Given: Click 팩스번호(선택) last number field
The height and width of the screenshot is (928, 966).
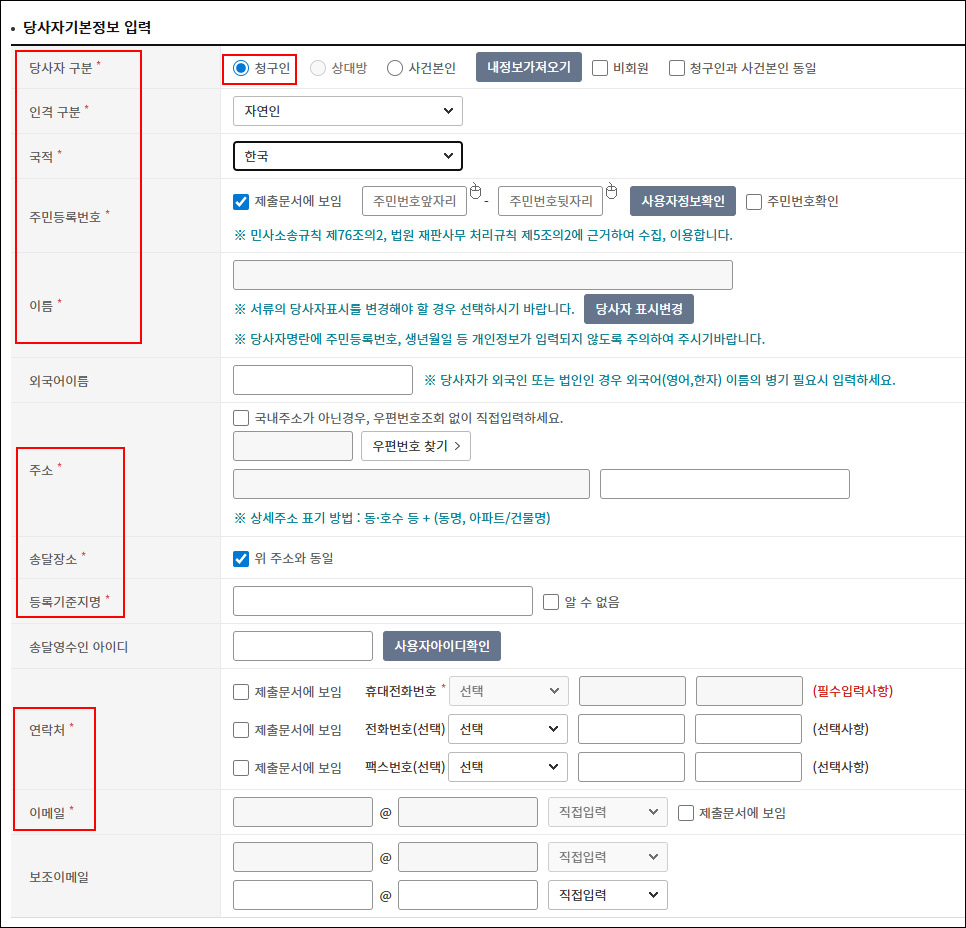Looking at the screenshot, I should click(x=748, y=767).
